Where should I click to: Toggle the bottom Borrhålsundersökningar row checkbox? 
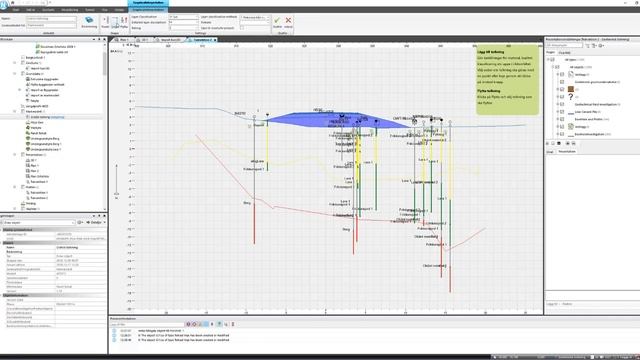pyautogui.click(x=562, y=134)
